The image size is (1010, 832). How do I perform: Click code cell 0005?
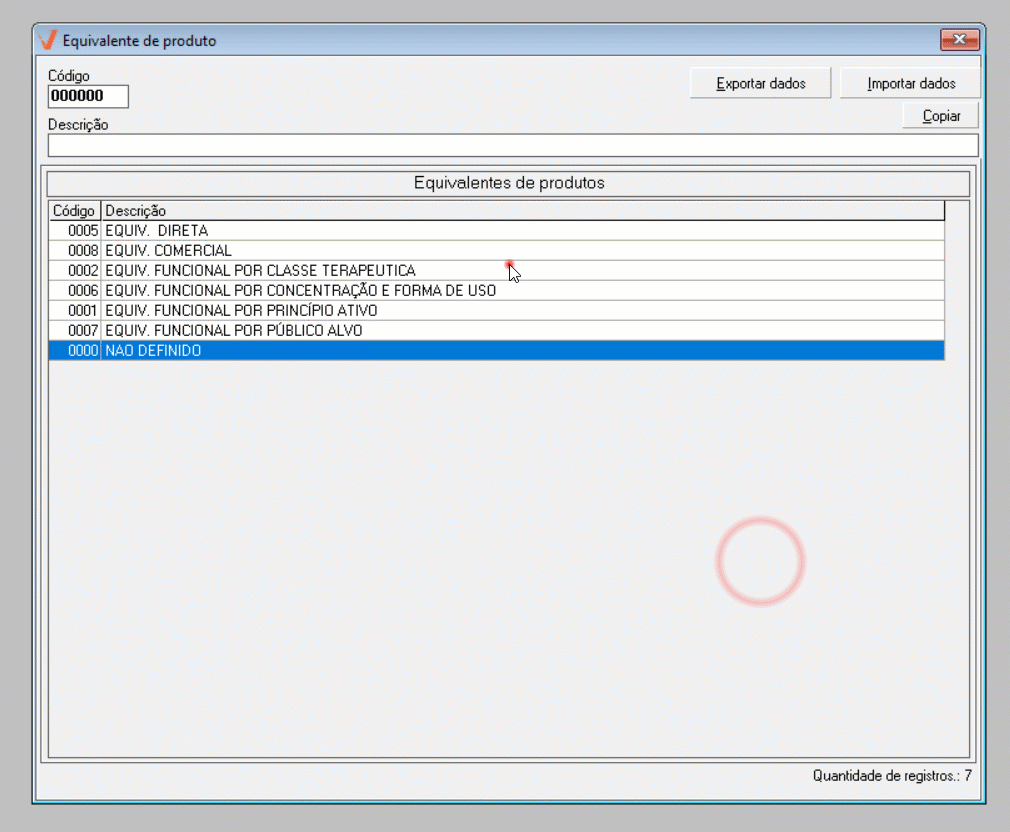click(x=75, y=231)
